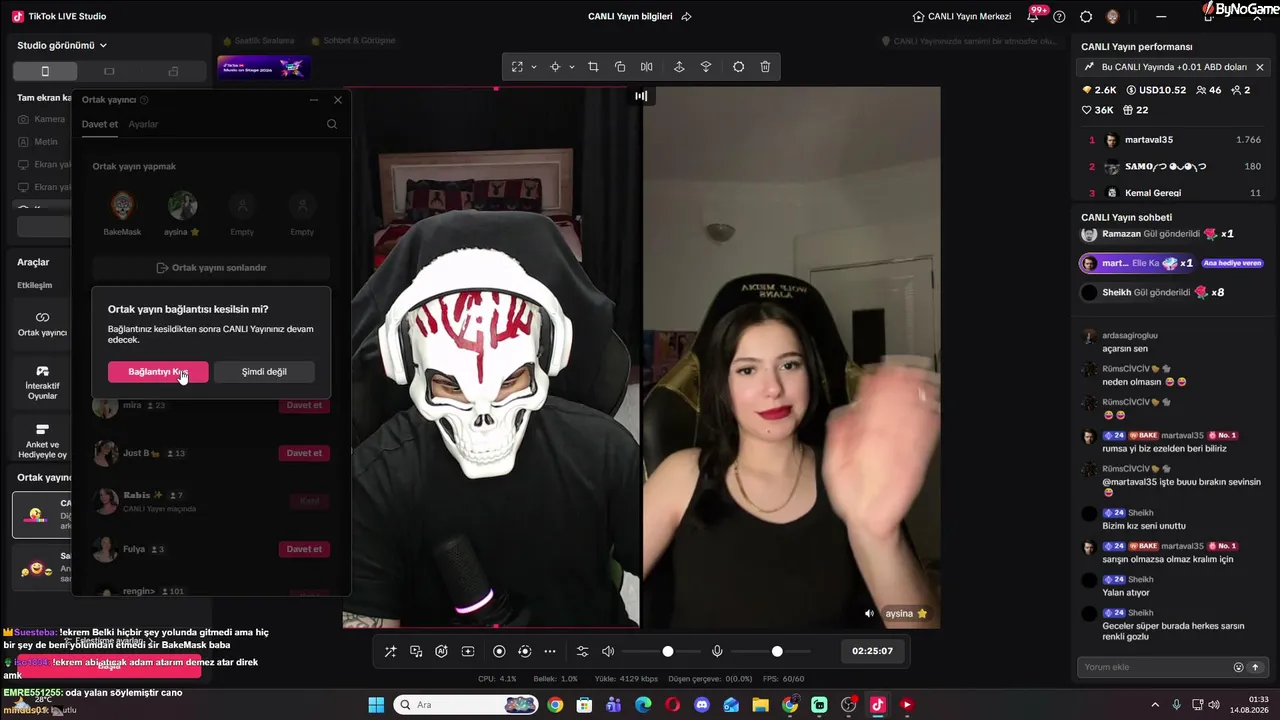Mute the microphone
The height and width of the screenshot is (720, 1280).
(x=717, y=652)
